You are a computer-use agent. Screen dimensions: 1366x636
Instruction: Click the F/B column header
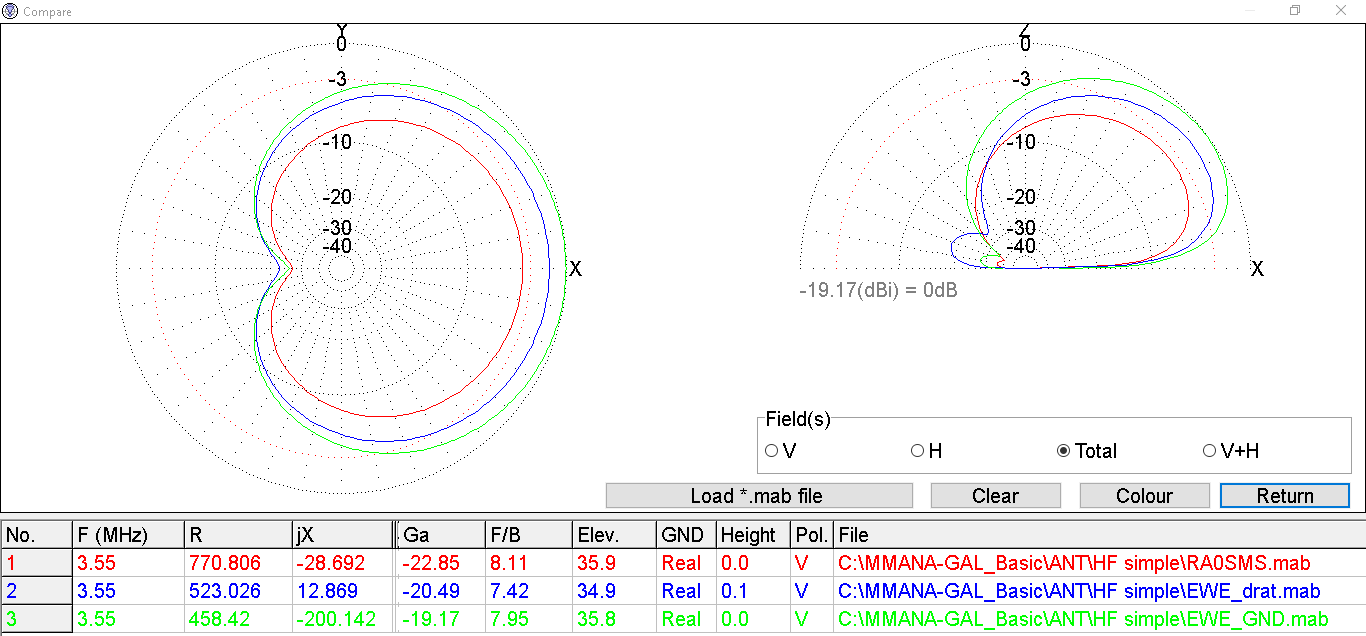click(x=527, y=535)
